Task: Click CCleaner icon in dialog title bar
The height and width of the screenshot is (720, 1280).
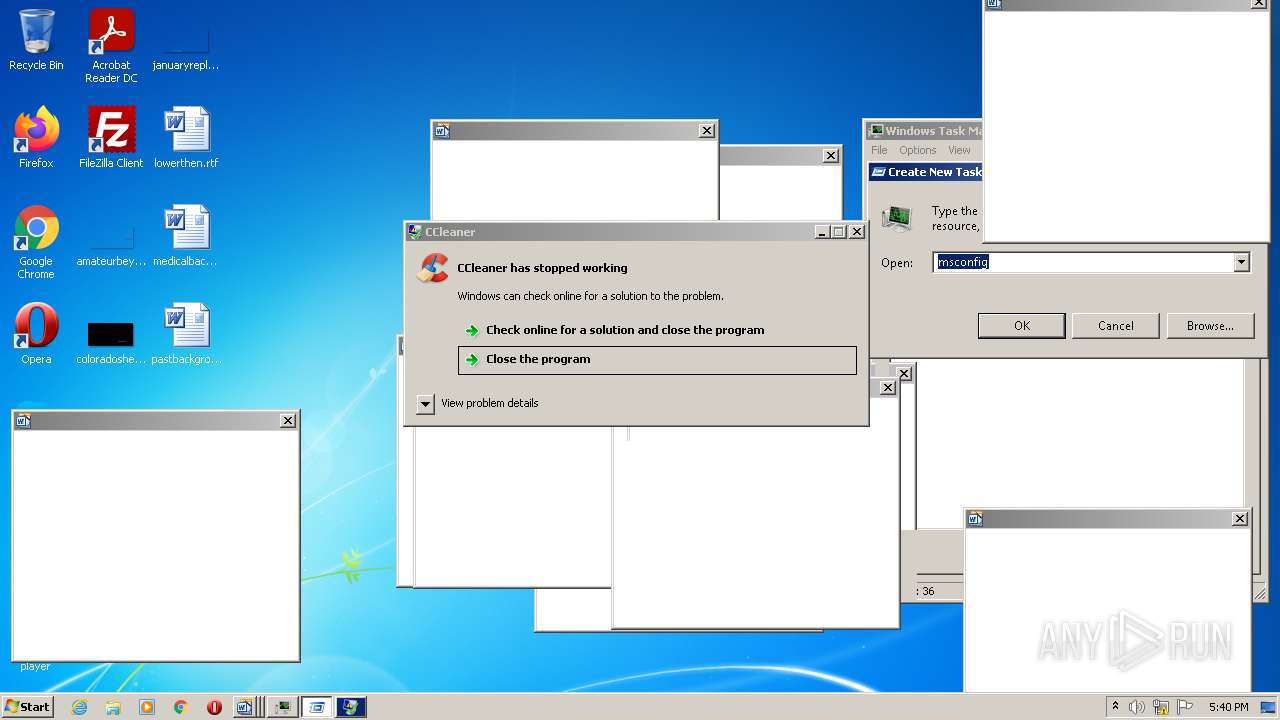Action: pos(415,232)
